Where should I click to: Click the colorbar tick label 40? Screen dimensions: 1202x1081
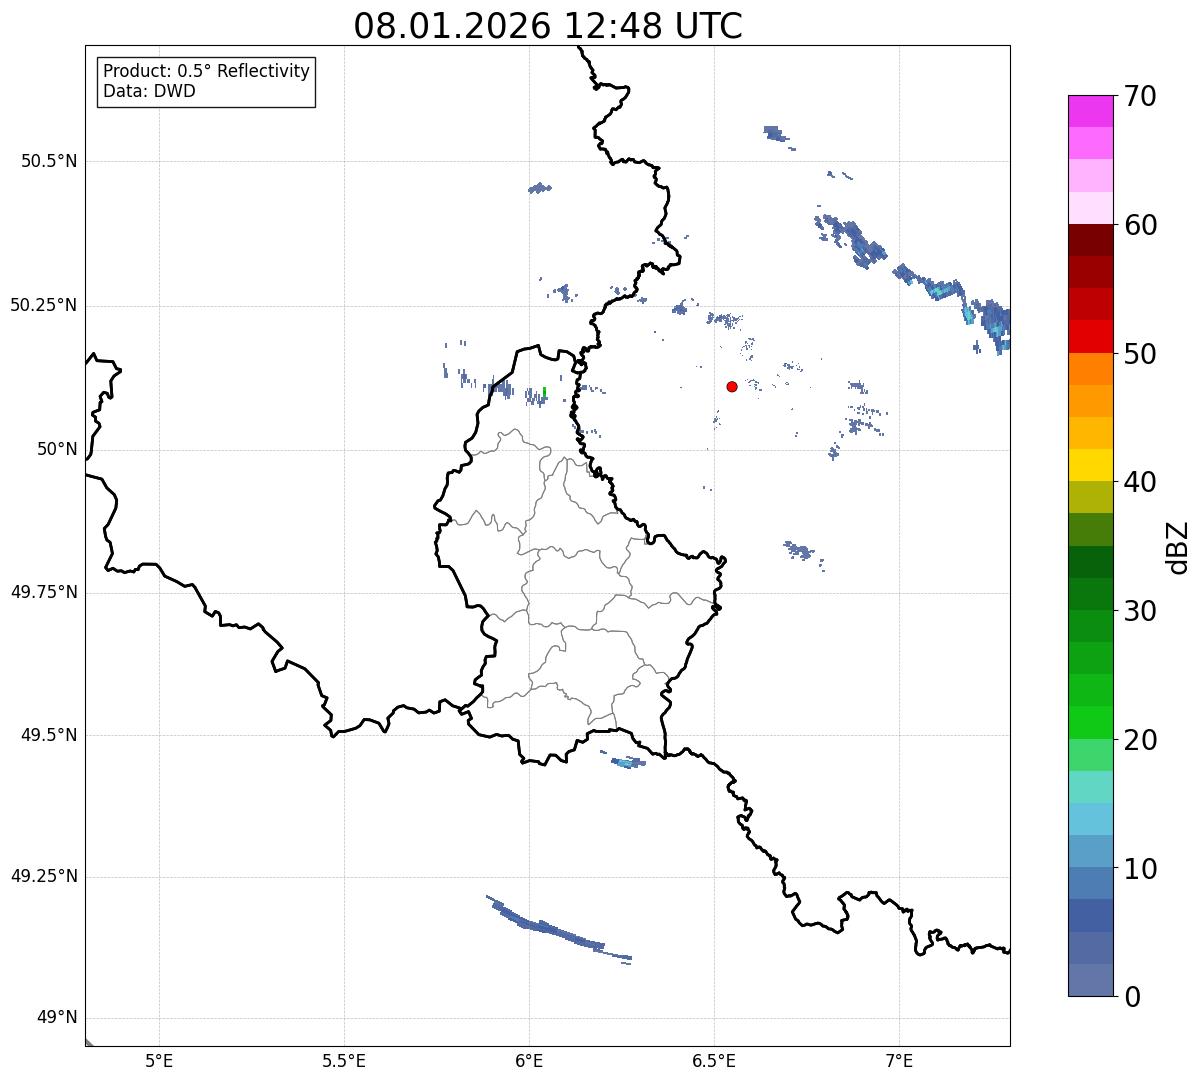tap(1140, 482)
